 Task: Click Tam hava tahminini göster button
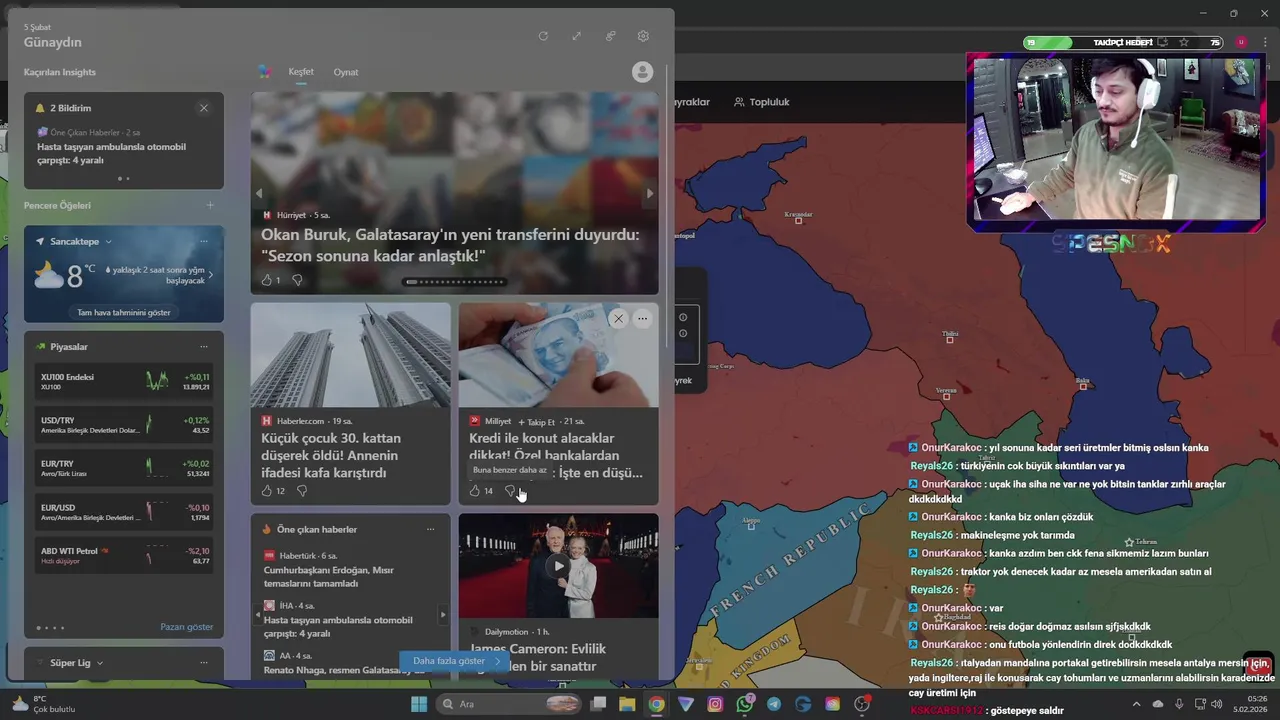124,312
